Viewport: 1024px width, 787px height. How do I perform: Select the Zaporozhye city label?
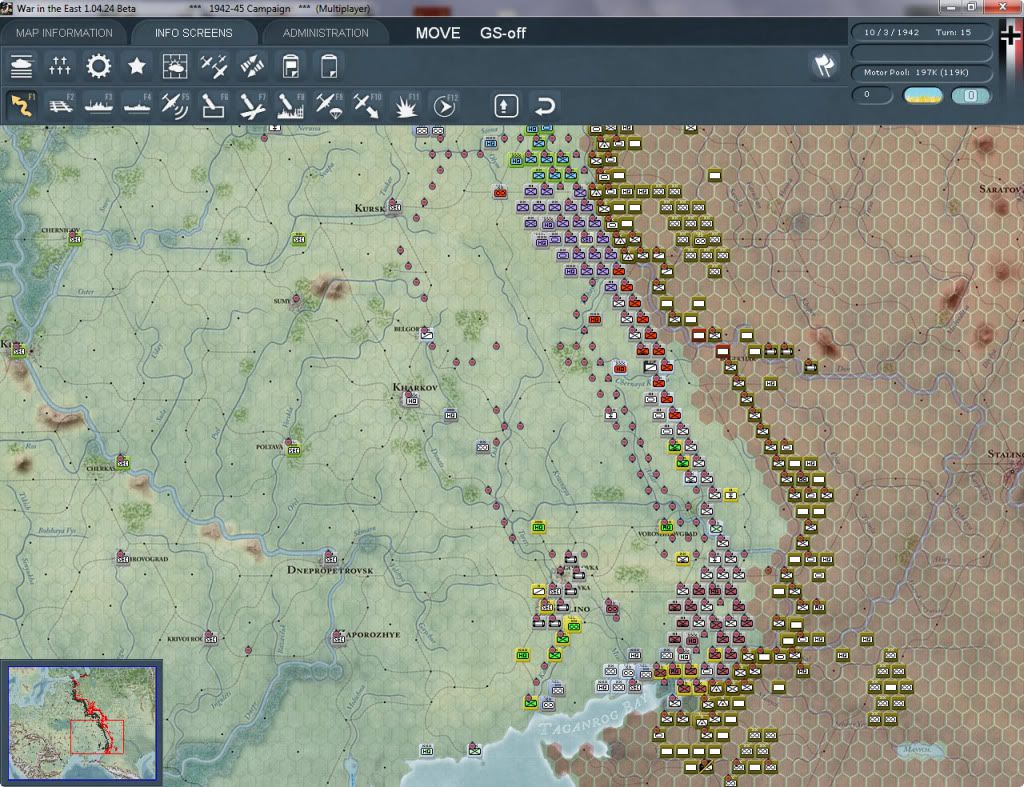point(372,634)
